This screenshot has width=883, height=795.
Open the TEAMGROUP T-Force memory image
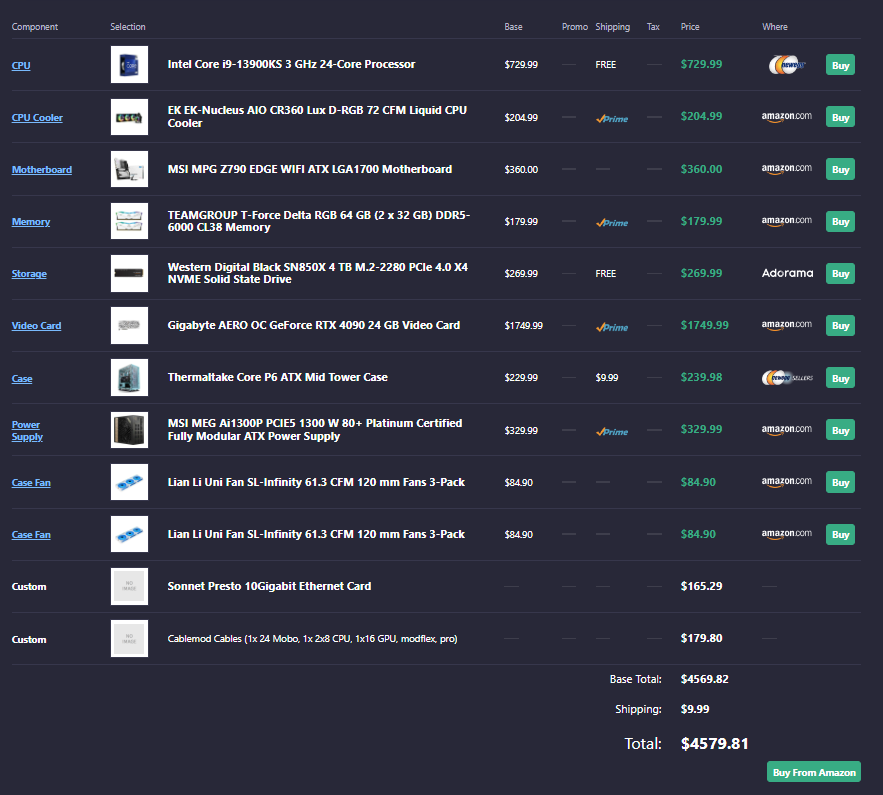(x=130, y=221)
